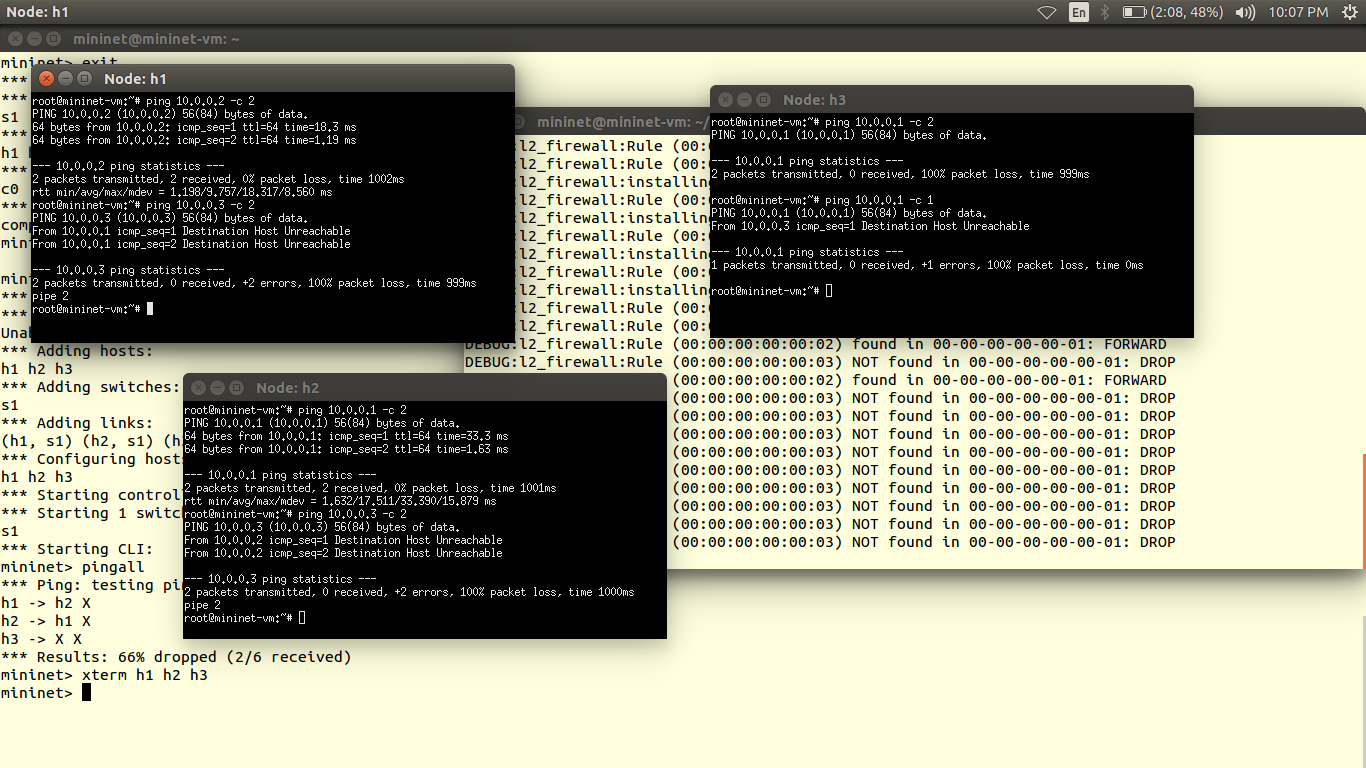
Task: Open the Bluetooth indicator in top panel
Action: point(1105,12)
